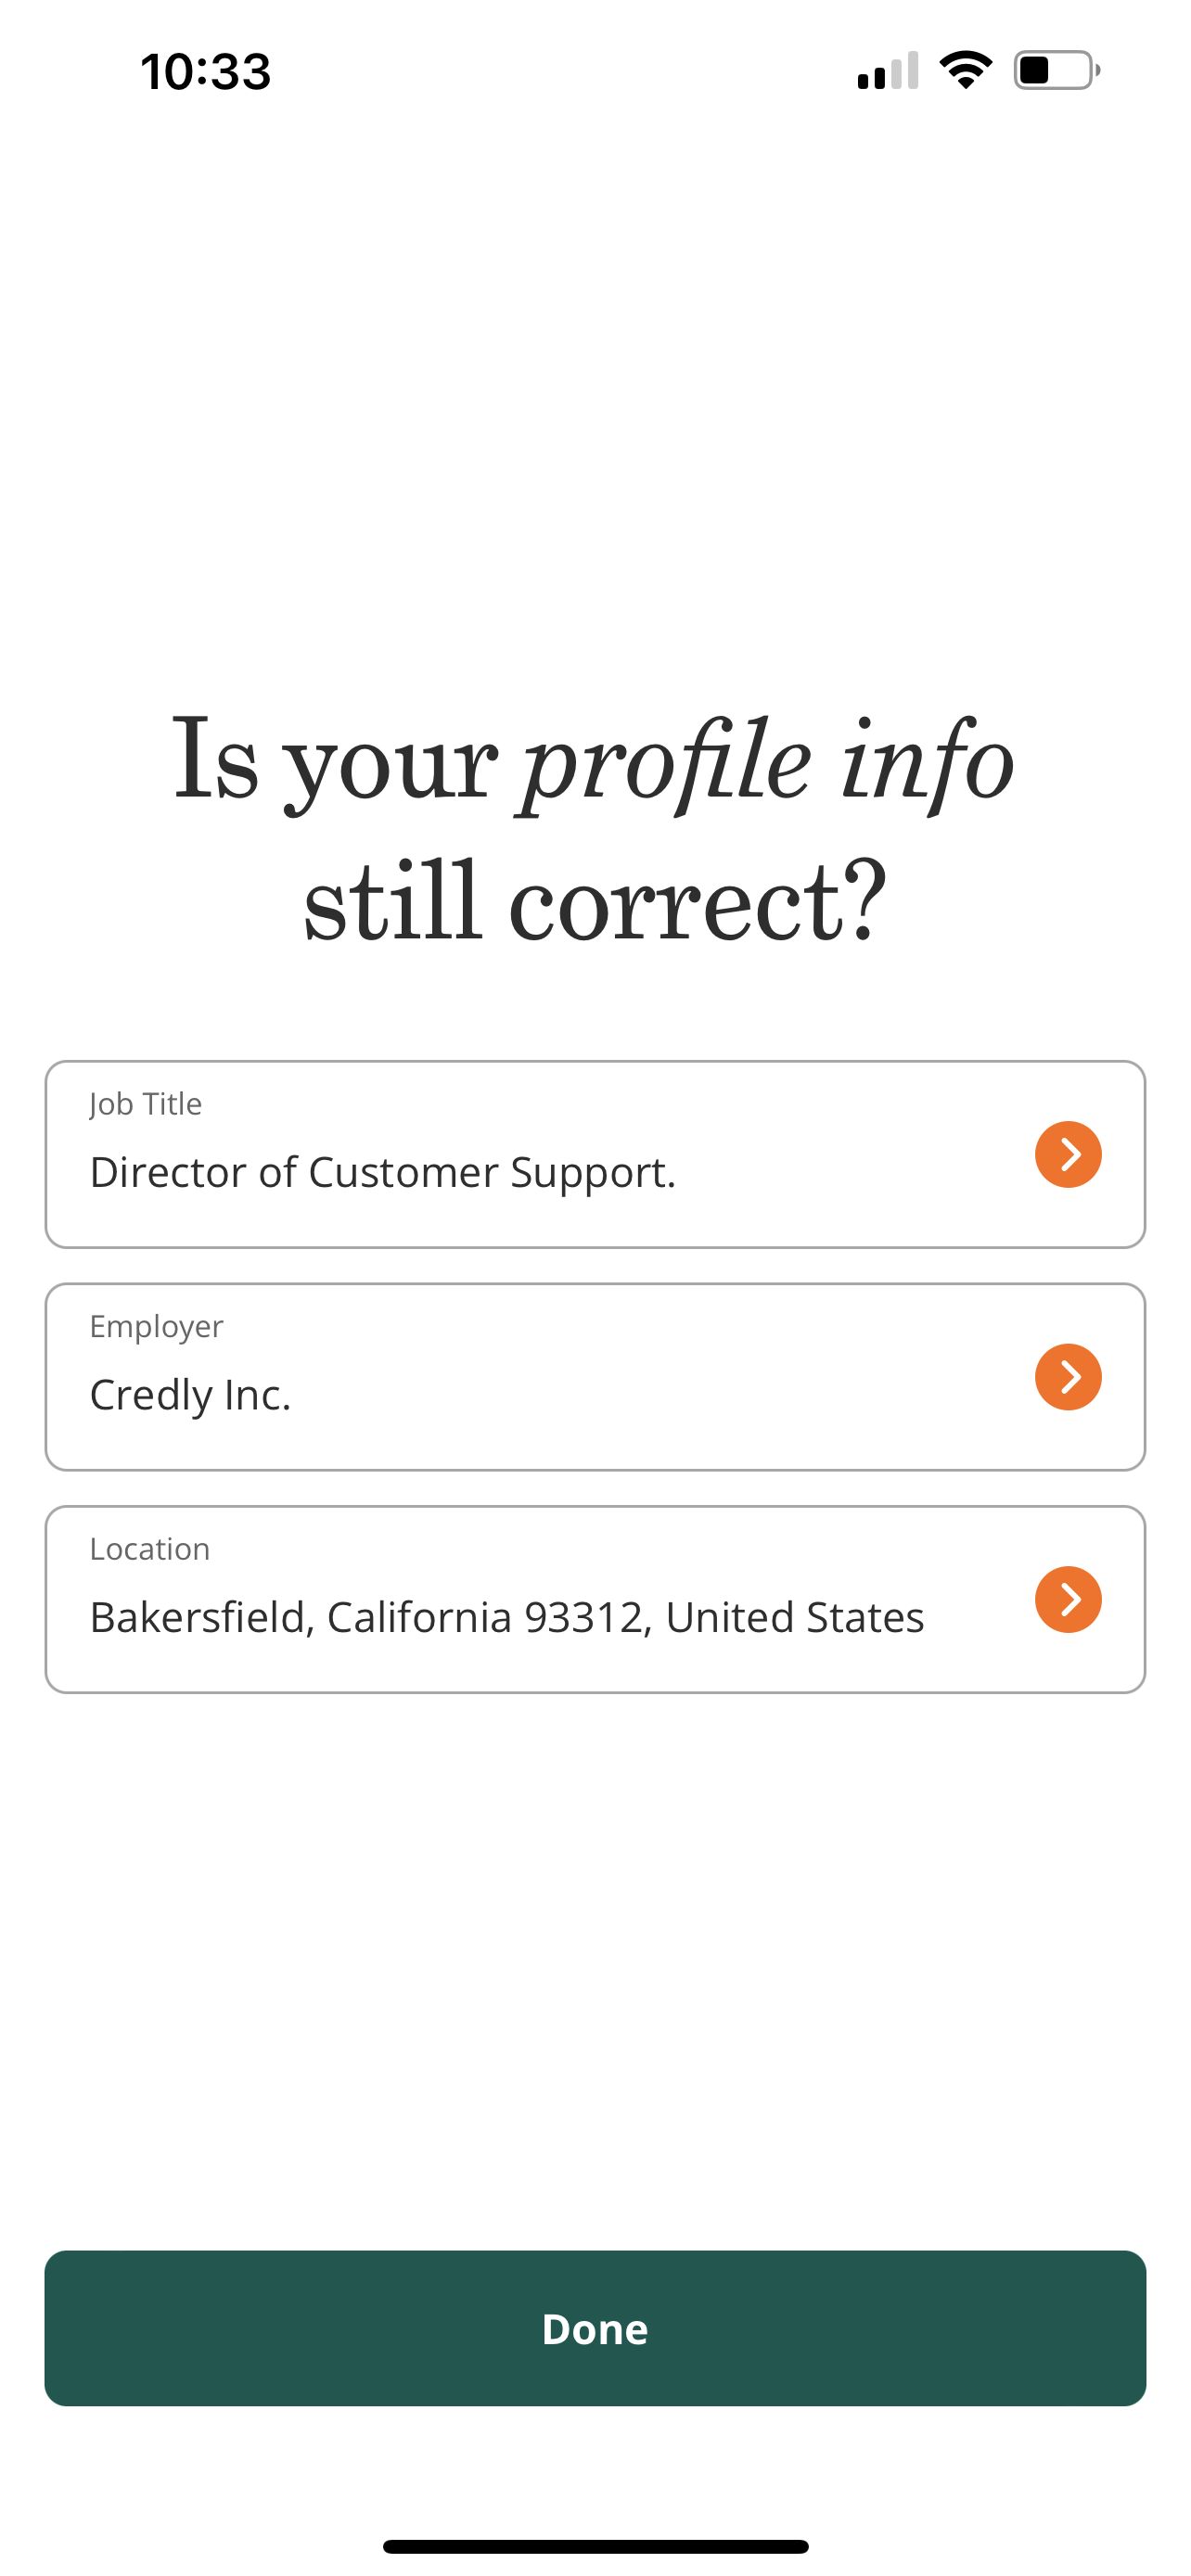Tap the battery indicator icon

(1056, 70)
